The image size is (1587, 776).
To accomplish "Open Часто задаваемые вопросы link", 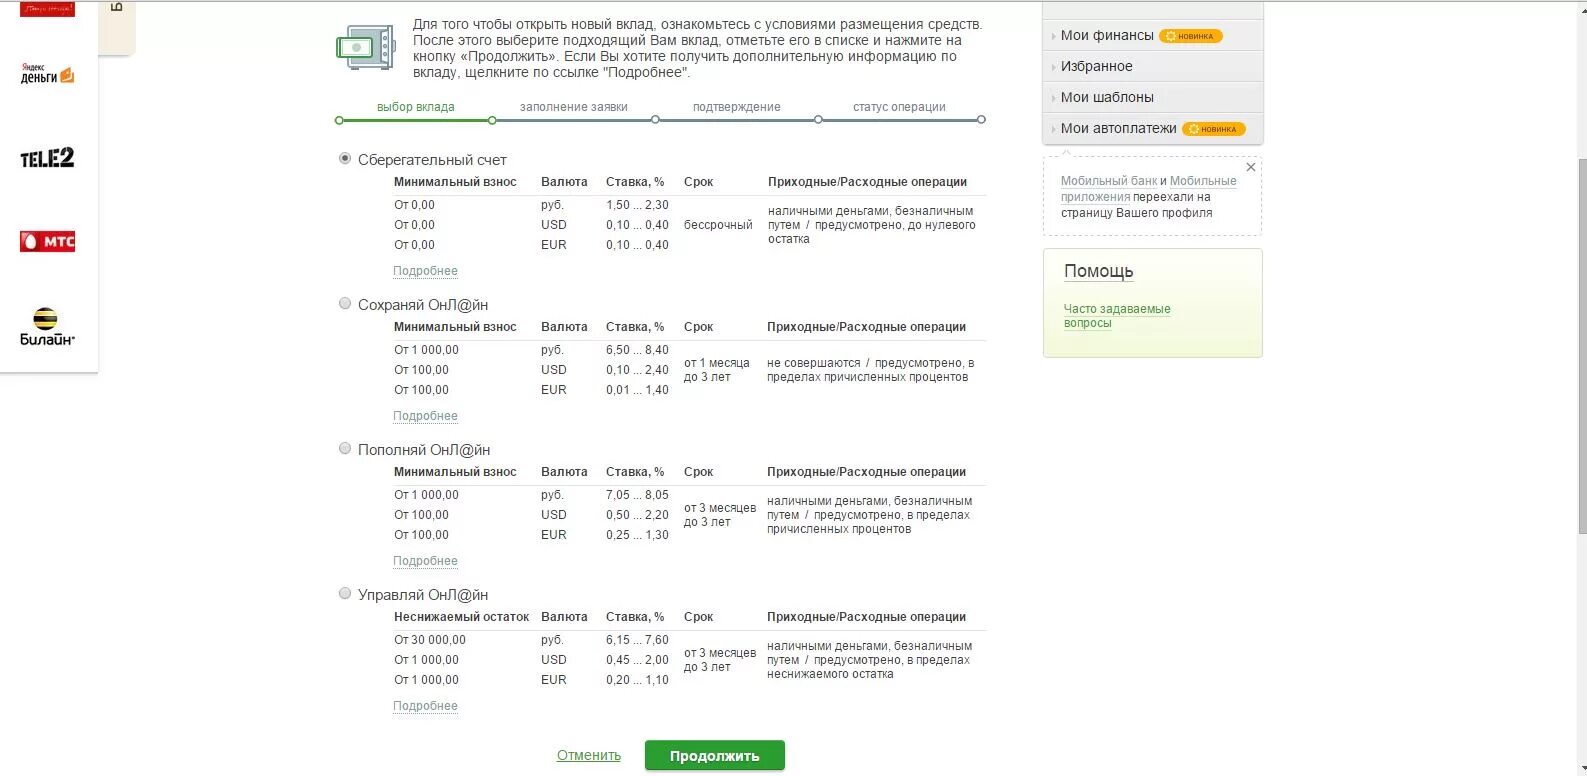I will [x=1117, y=316].
